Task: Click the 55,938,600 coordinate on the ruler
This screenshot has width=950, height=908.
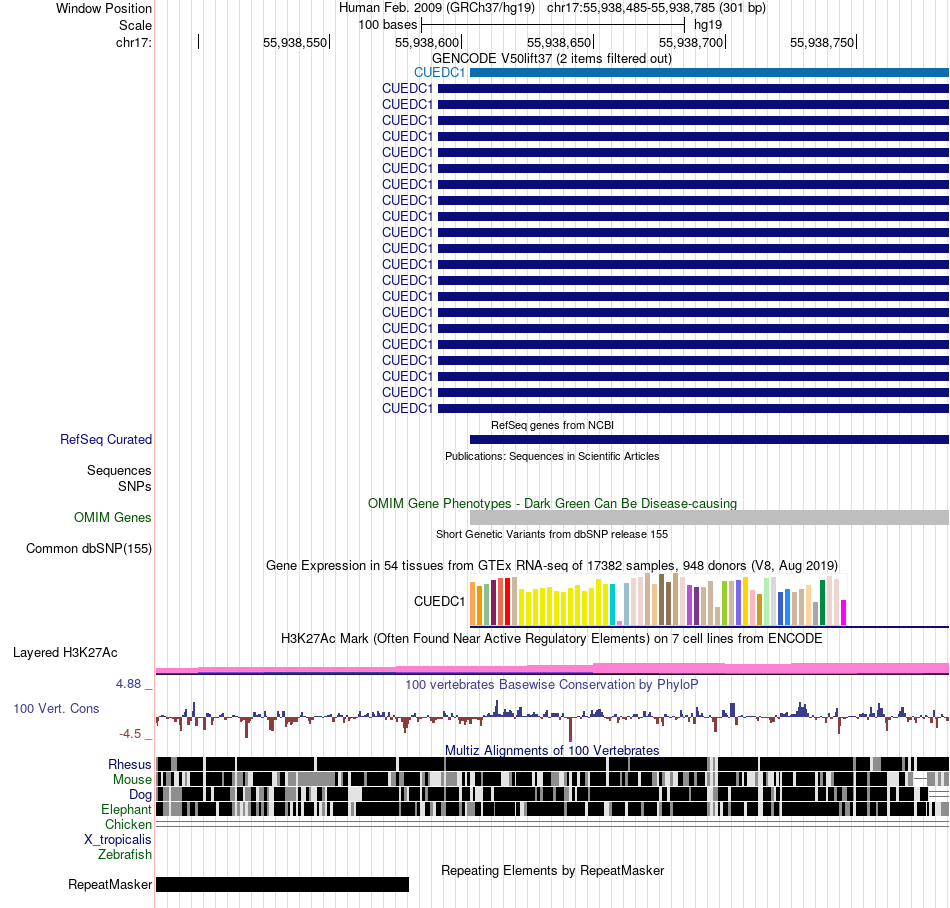Action: [x=427, y=42]
